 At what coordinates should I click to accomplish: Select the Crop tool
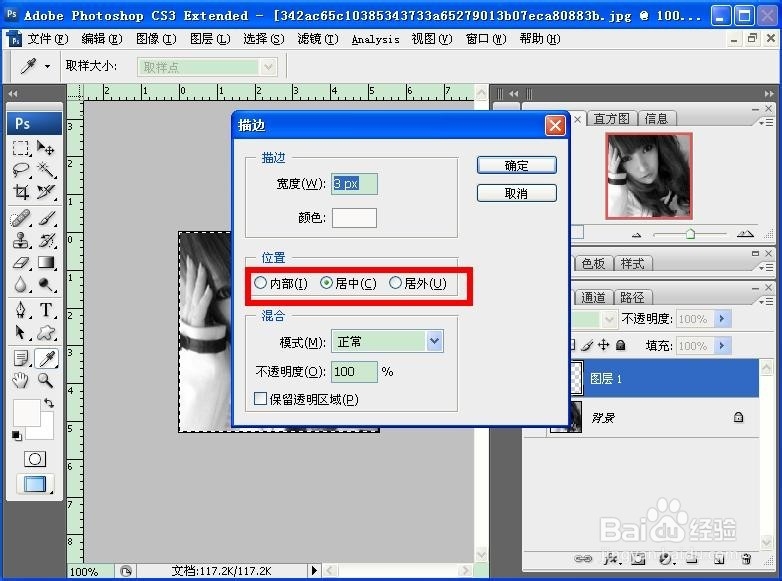tap(20, 192)
